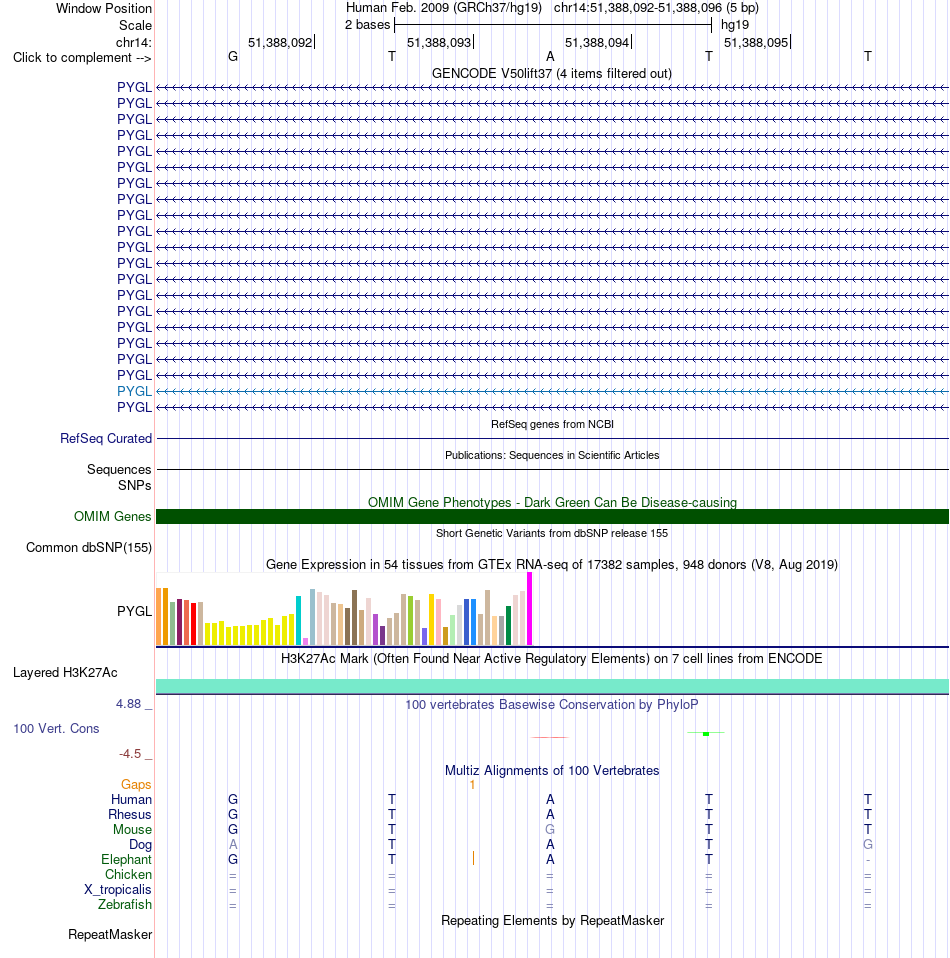Click position label 51,388,095
Screen dimensions: 950x958
(756, 42)
